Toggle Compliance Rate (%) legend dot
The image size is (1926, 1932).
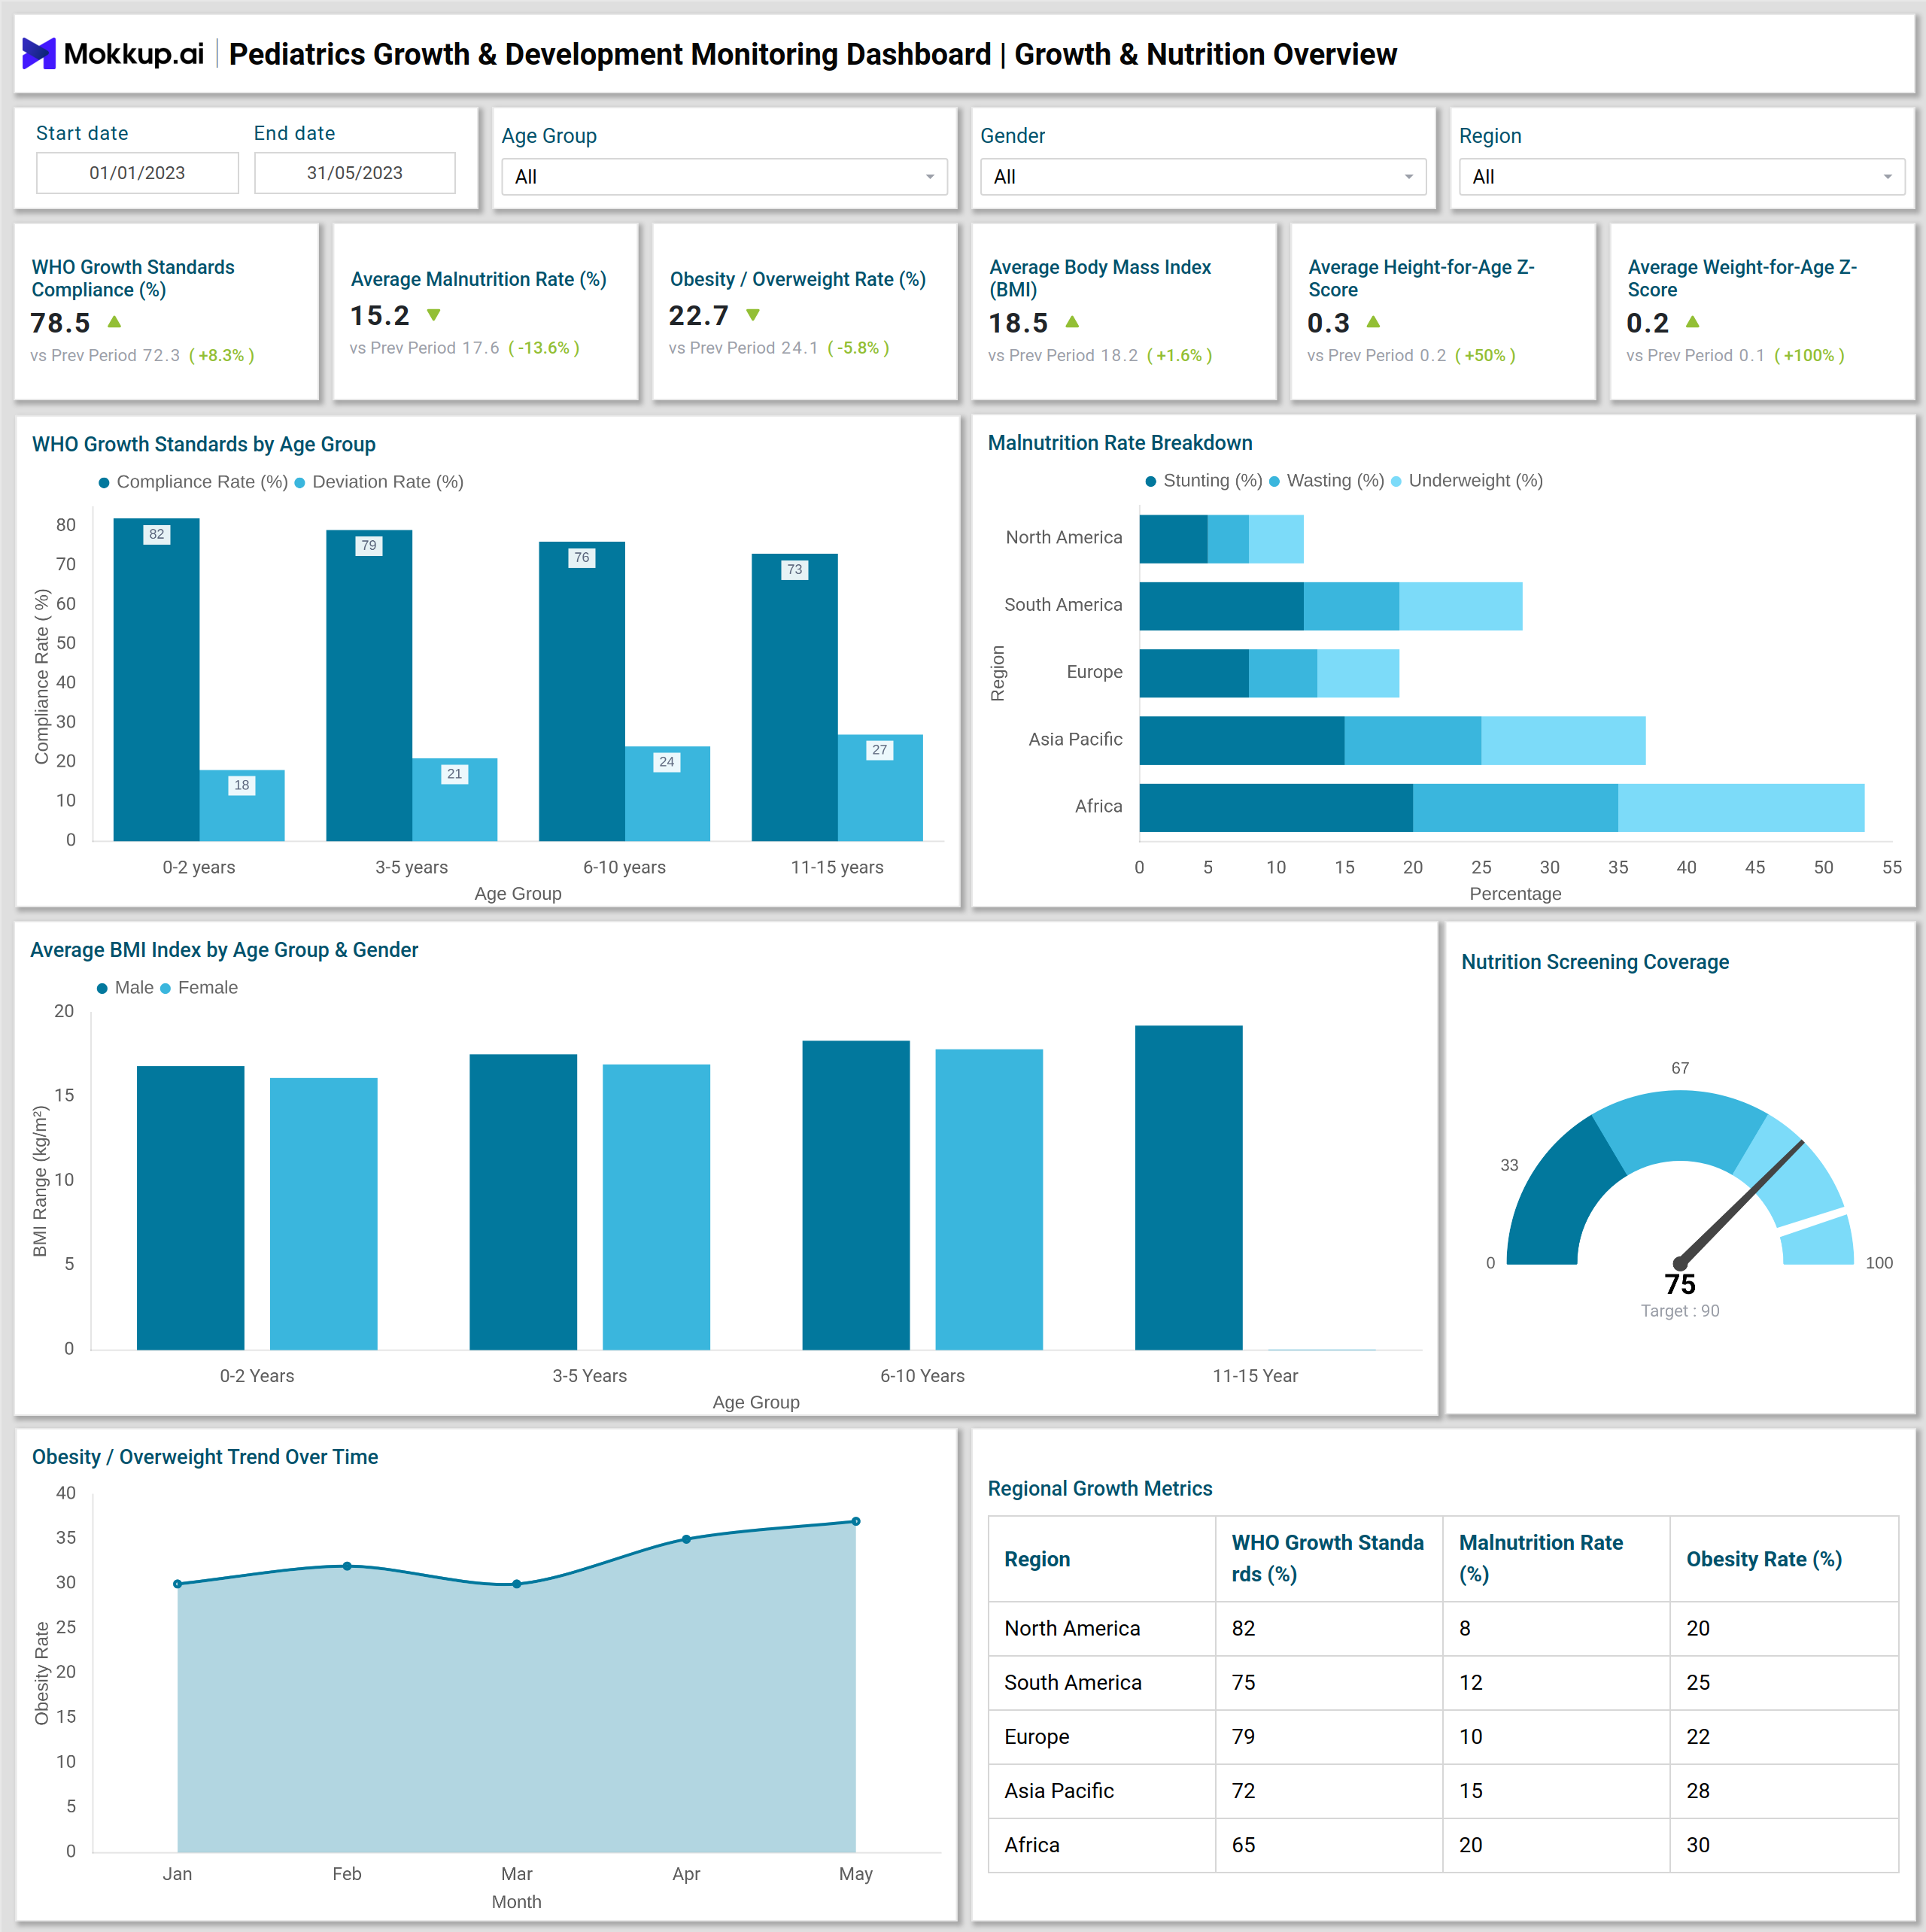pos(104,483)
